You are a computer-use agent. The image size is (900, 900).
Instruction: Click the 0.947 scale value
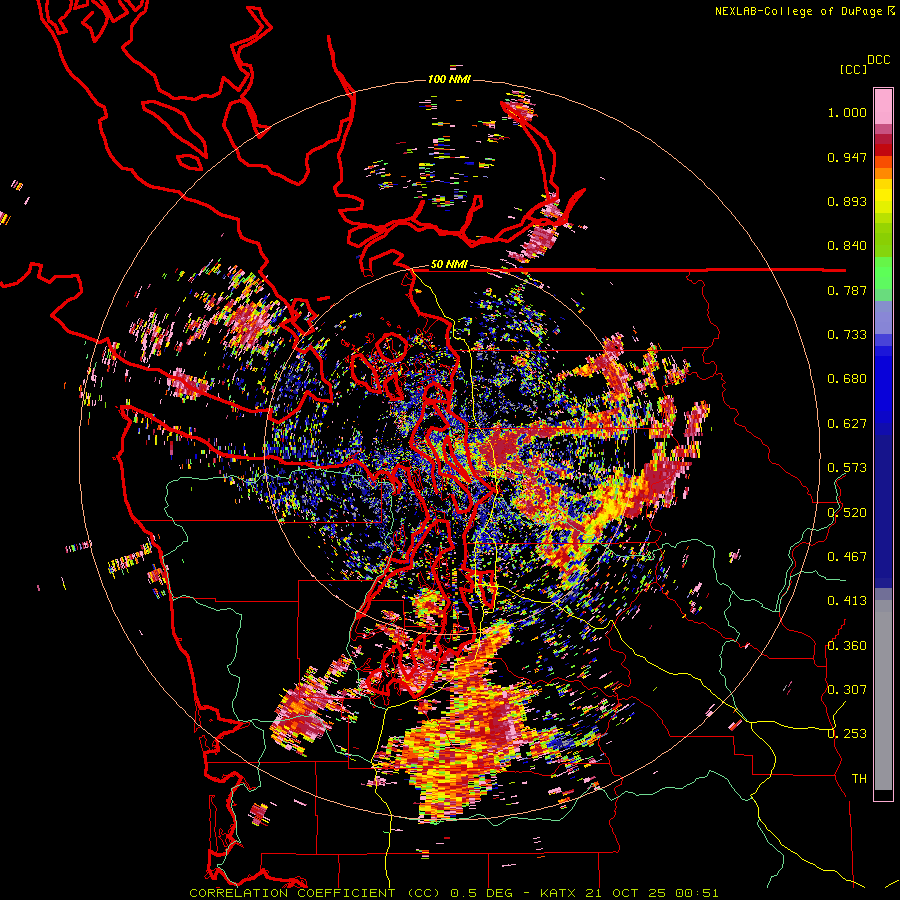point(847,157)
